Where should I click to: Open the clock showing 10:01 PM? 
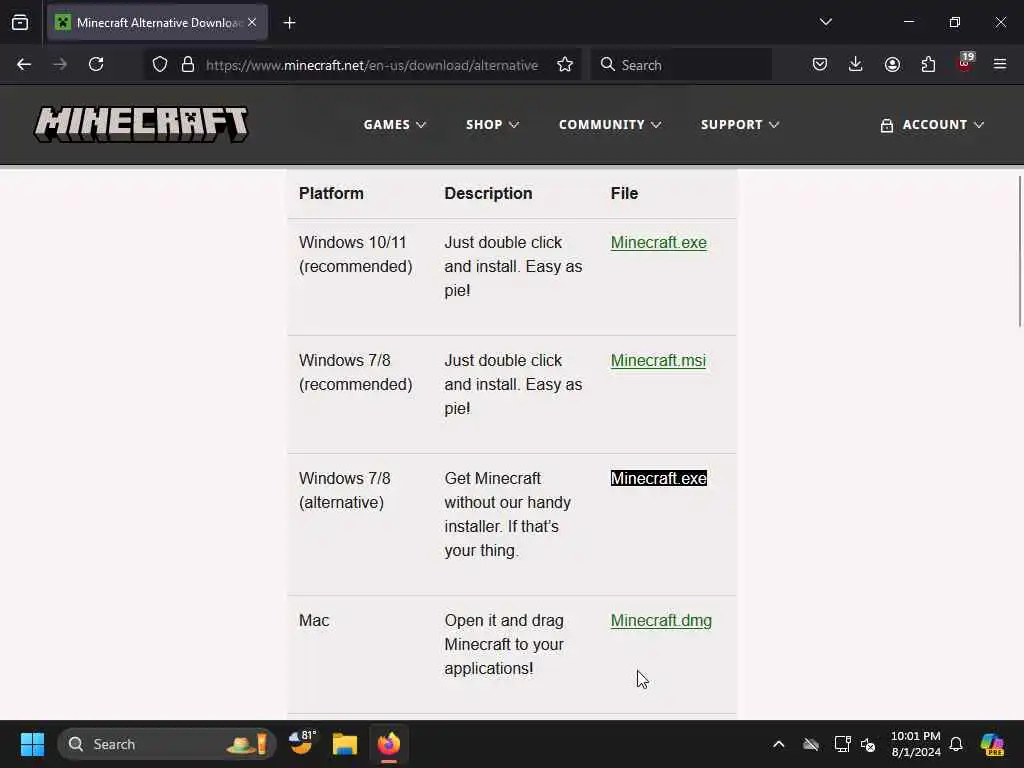[916, 744]
